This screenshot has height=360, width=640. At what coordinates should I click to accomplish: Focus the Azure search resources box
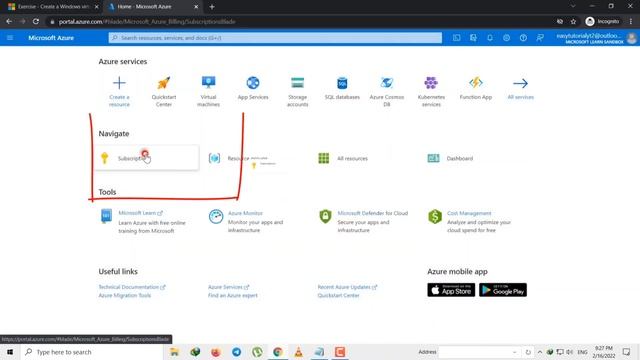tap(275, 38)
